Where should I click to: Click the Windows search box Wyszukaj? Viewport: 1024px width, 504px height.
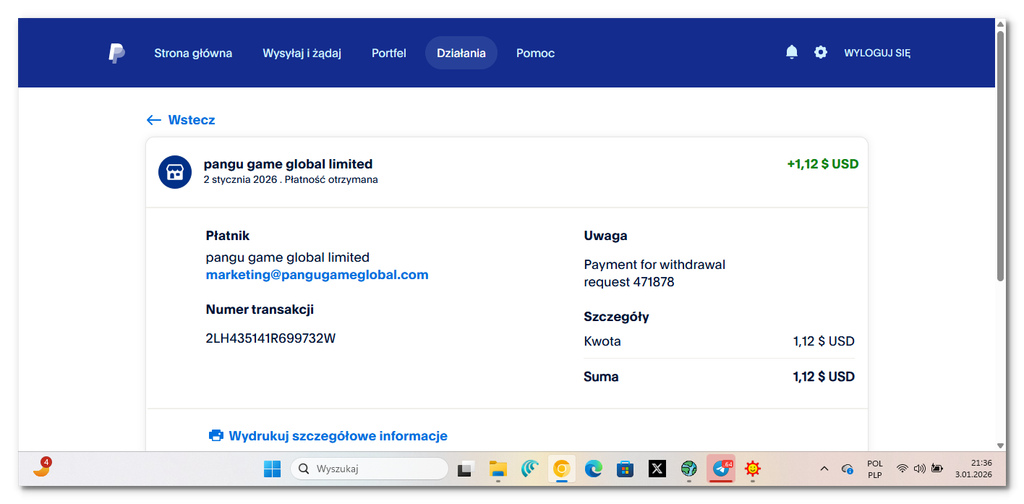[x=369, y=469]
